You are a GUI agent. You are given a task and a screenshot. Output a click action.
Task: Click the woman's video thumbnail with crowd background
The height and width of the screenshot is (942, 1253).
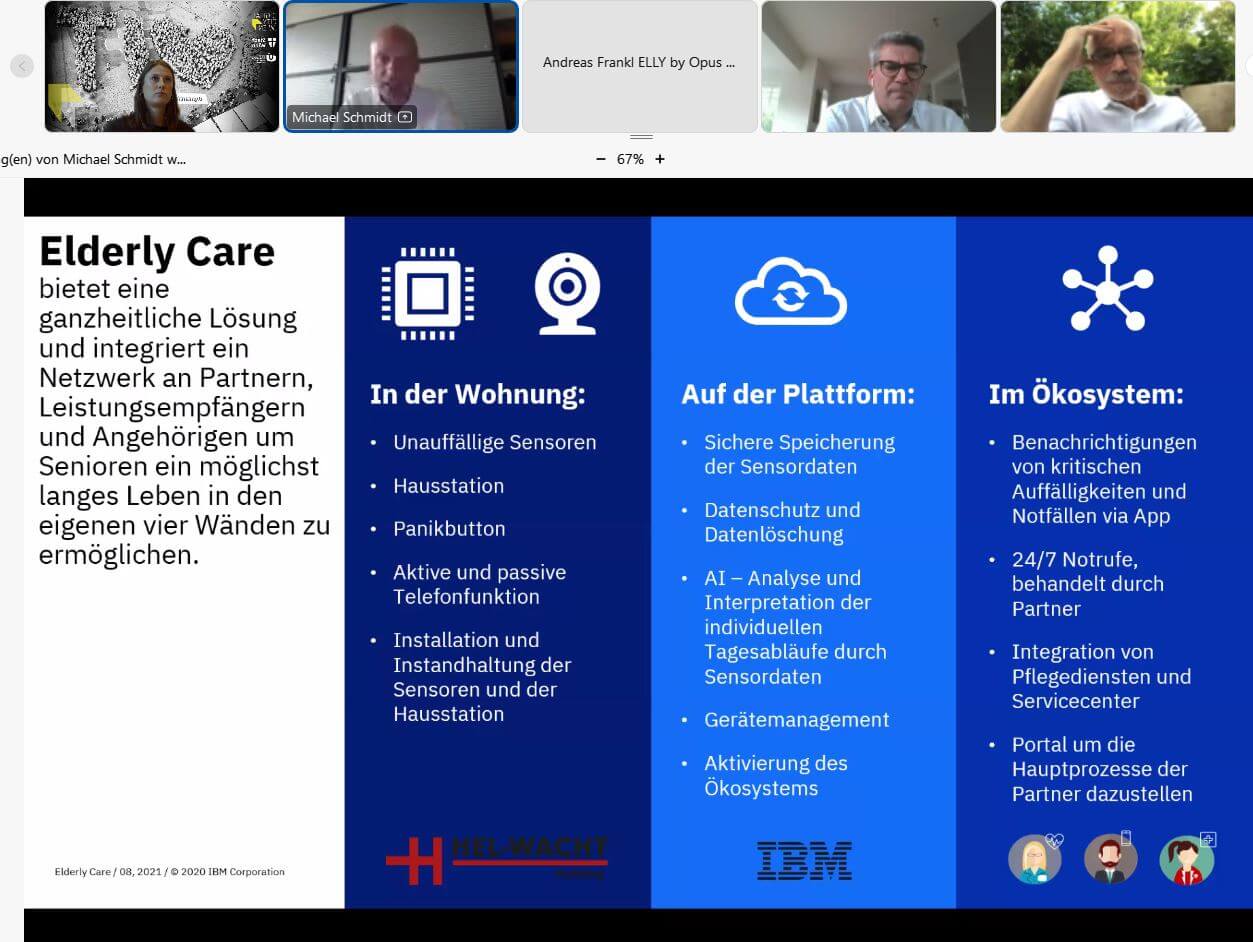coord(161,66)
